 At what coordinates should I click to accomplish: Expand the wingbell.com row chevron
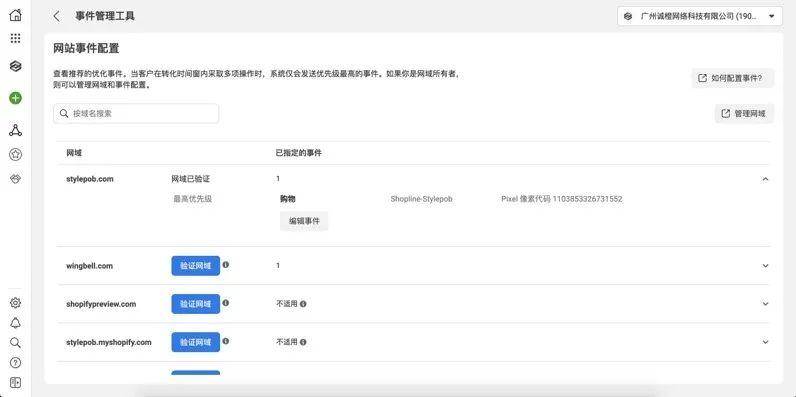[766, 266]
